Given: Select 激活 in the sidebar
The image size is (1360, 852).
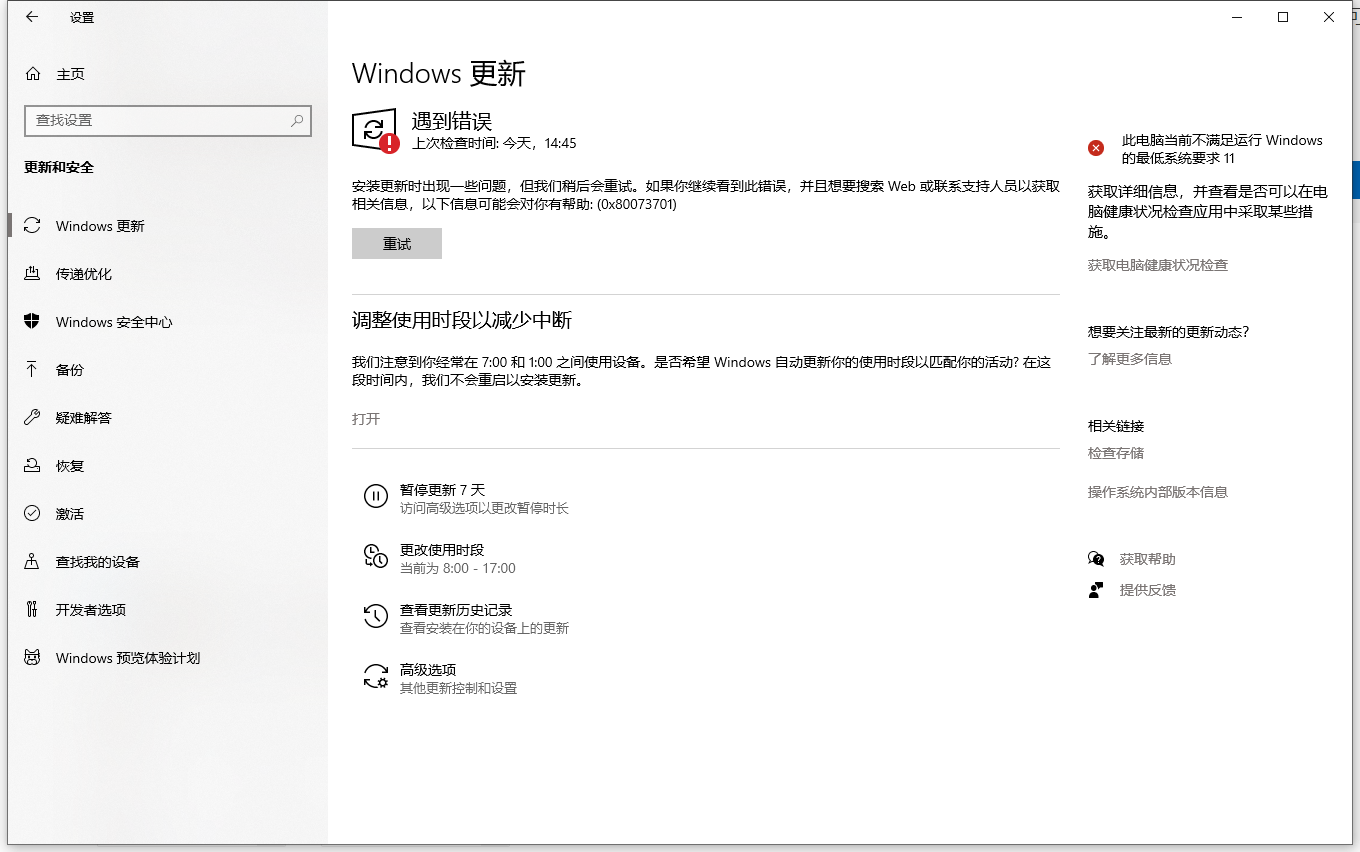Looking at the screenshot, I should point(70,514).
